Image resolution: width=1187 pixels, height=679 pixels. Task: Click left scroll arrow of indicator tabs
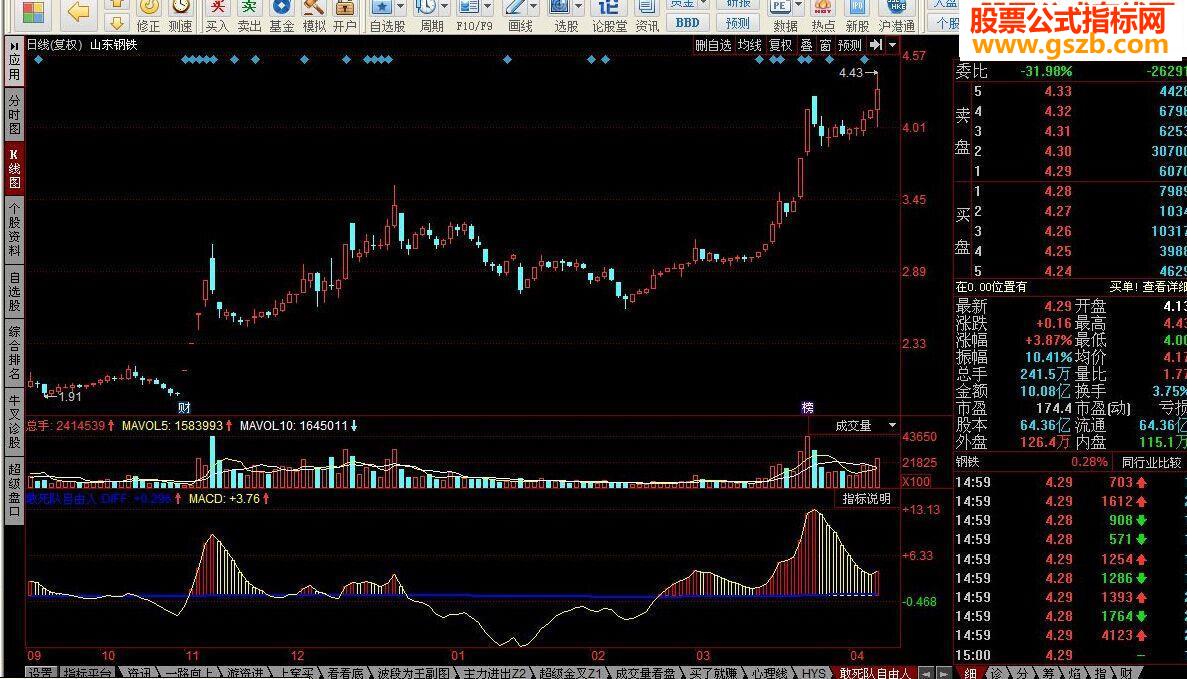[x=925, y=672]
